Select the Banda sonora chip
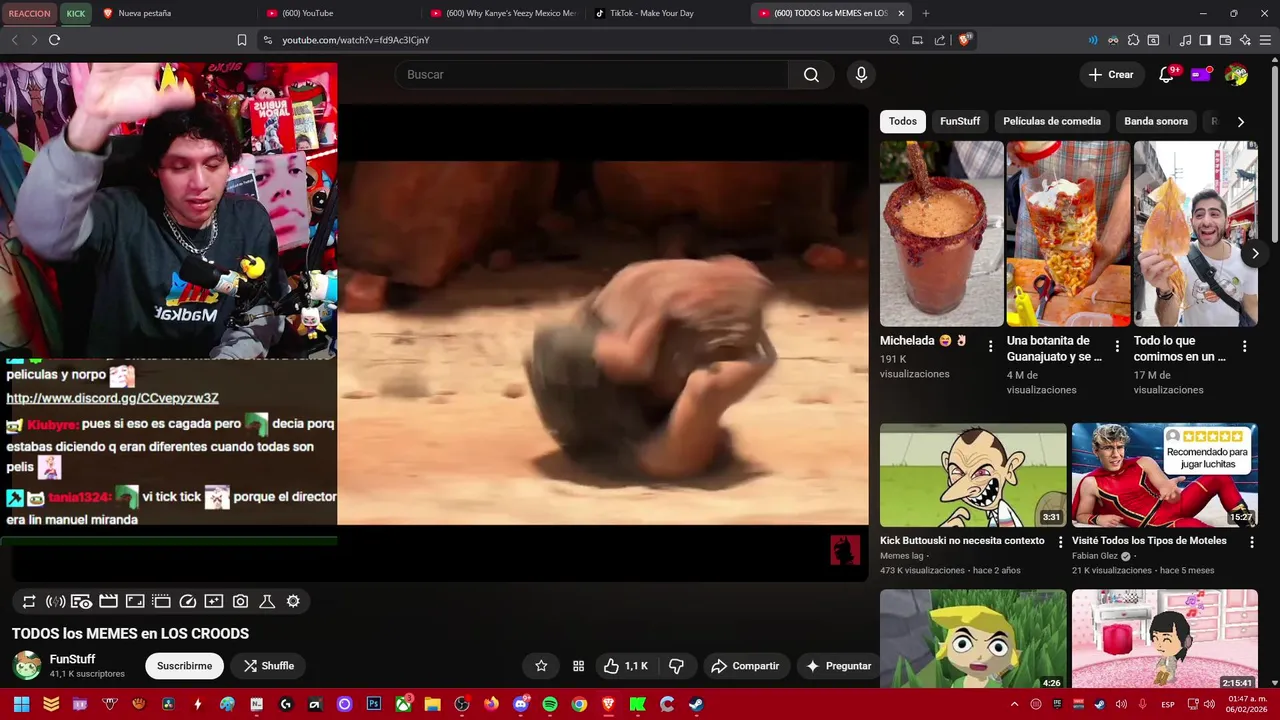The image size is (1280, 720). [1156, 121]
